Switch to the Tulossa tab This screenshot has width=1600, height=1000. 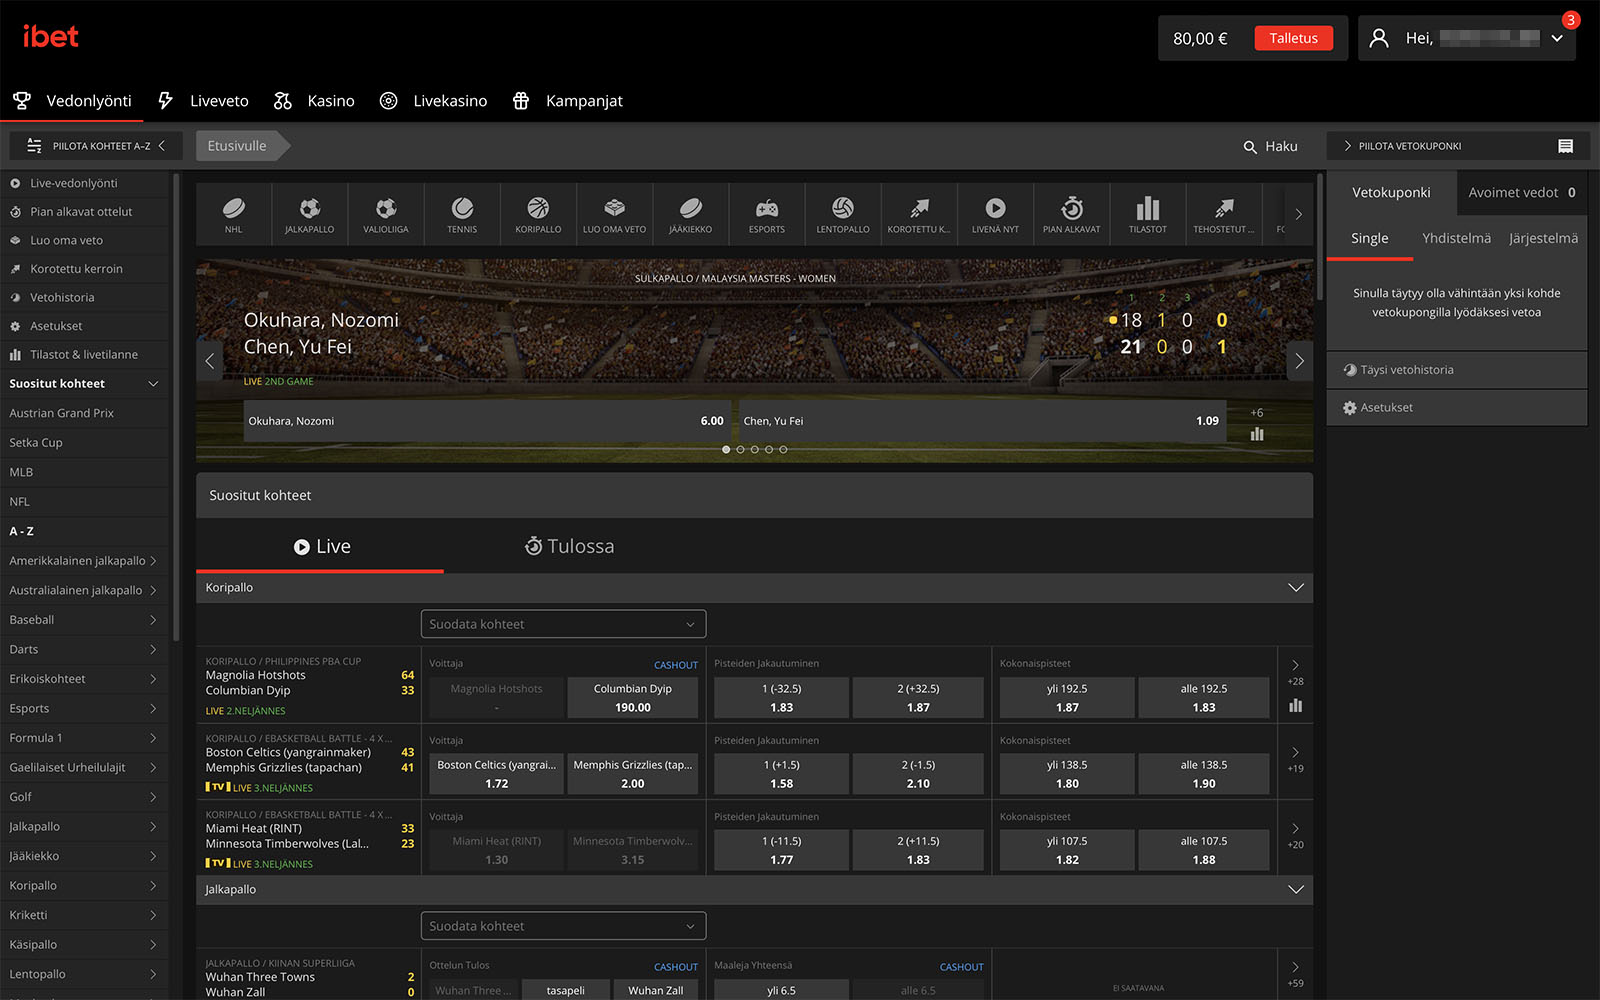[x=569, y=546]
